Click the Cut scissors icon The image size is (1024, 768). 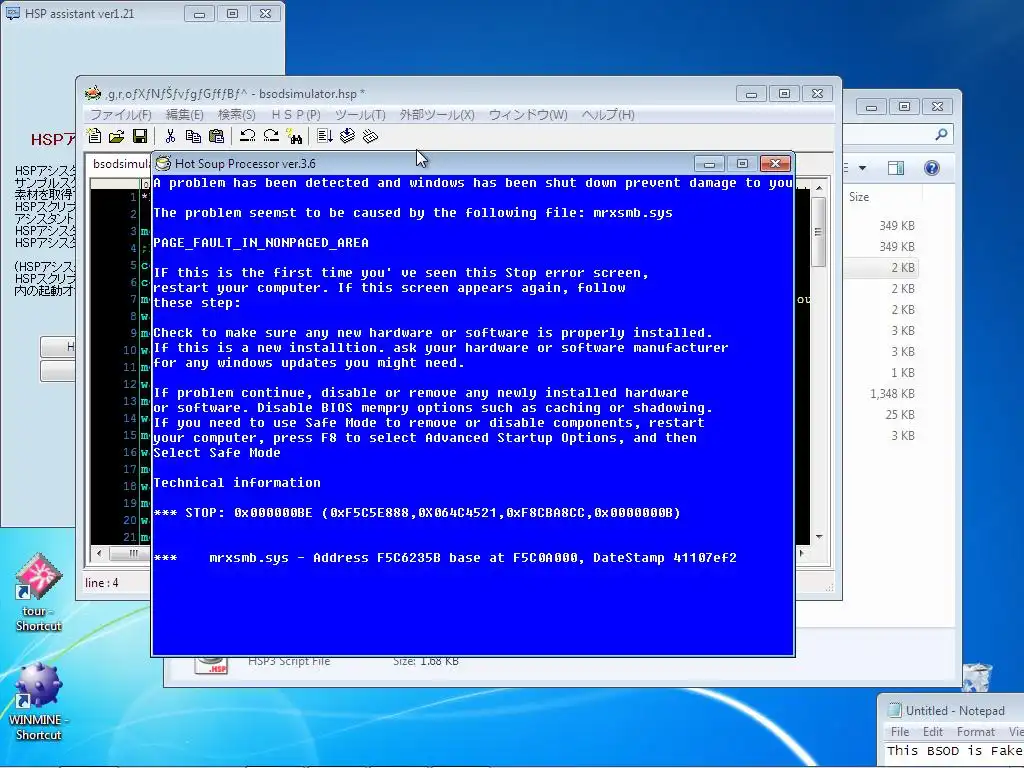coord(170,136)
